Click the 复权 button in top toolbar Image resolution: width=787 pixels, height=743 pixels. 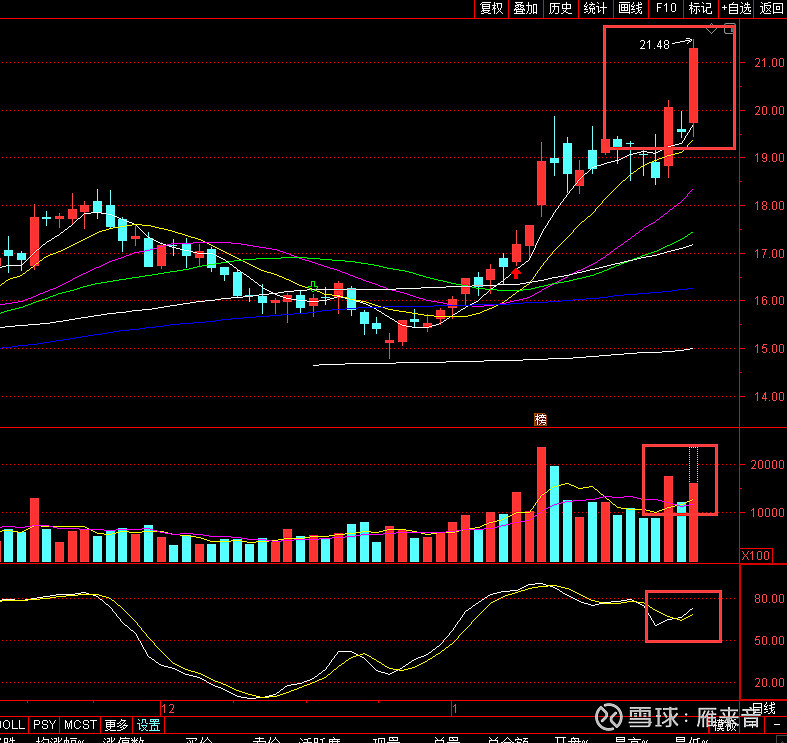tap(491, 9)
